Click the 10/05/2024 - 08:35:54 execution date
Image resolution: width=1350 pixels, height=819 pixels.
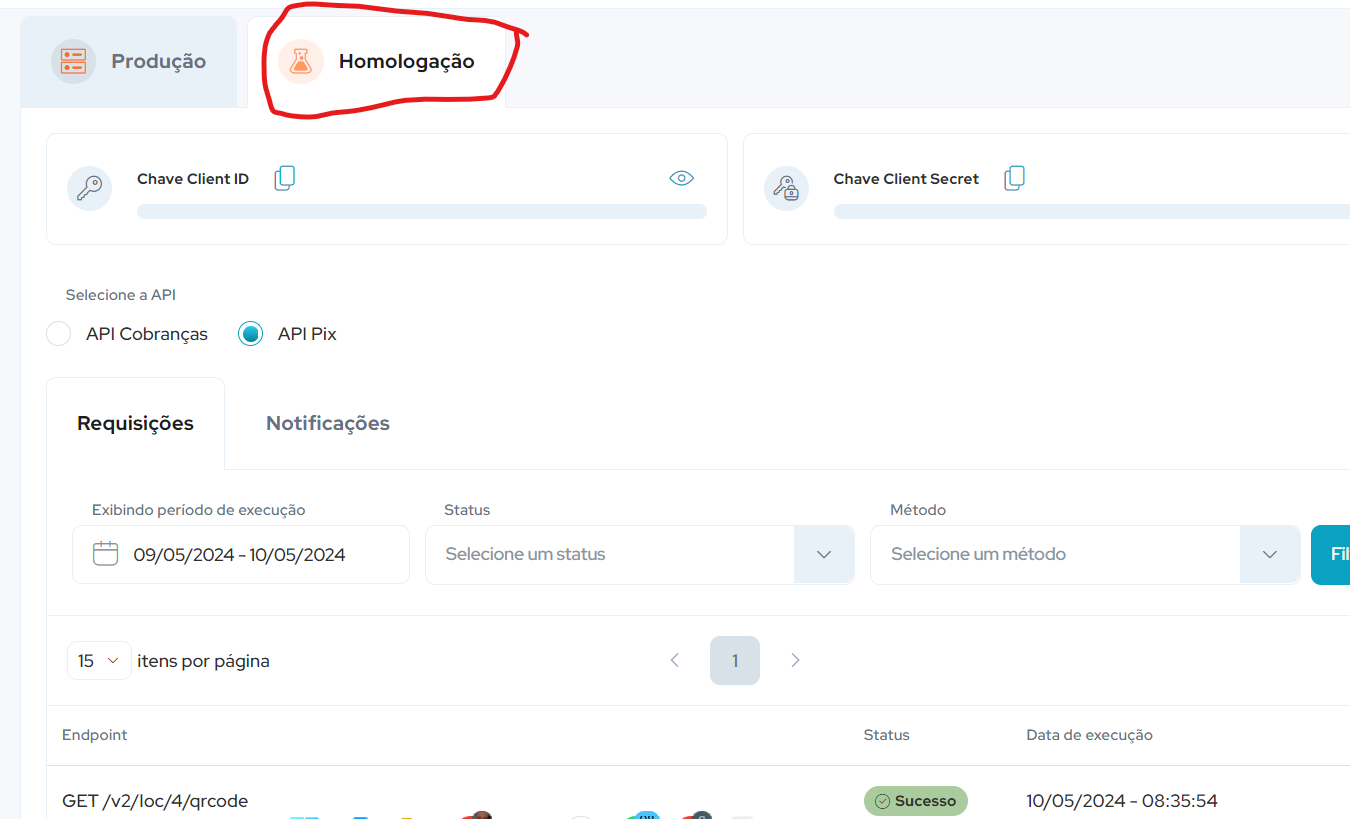point(1122,801)
